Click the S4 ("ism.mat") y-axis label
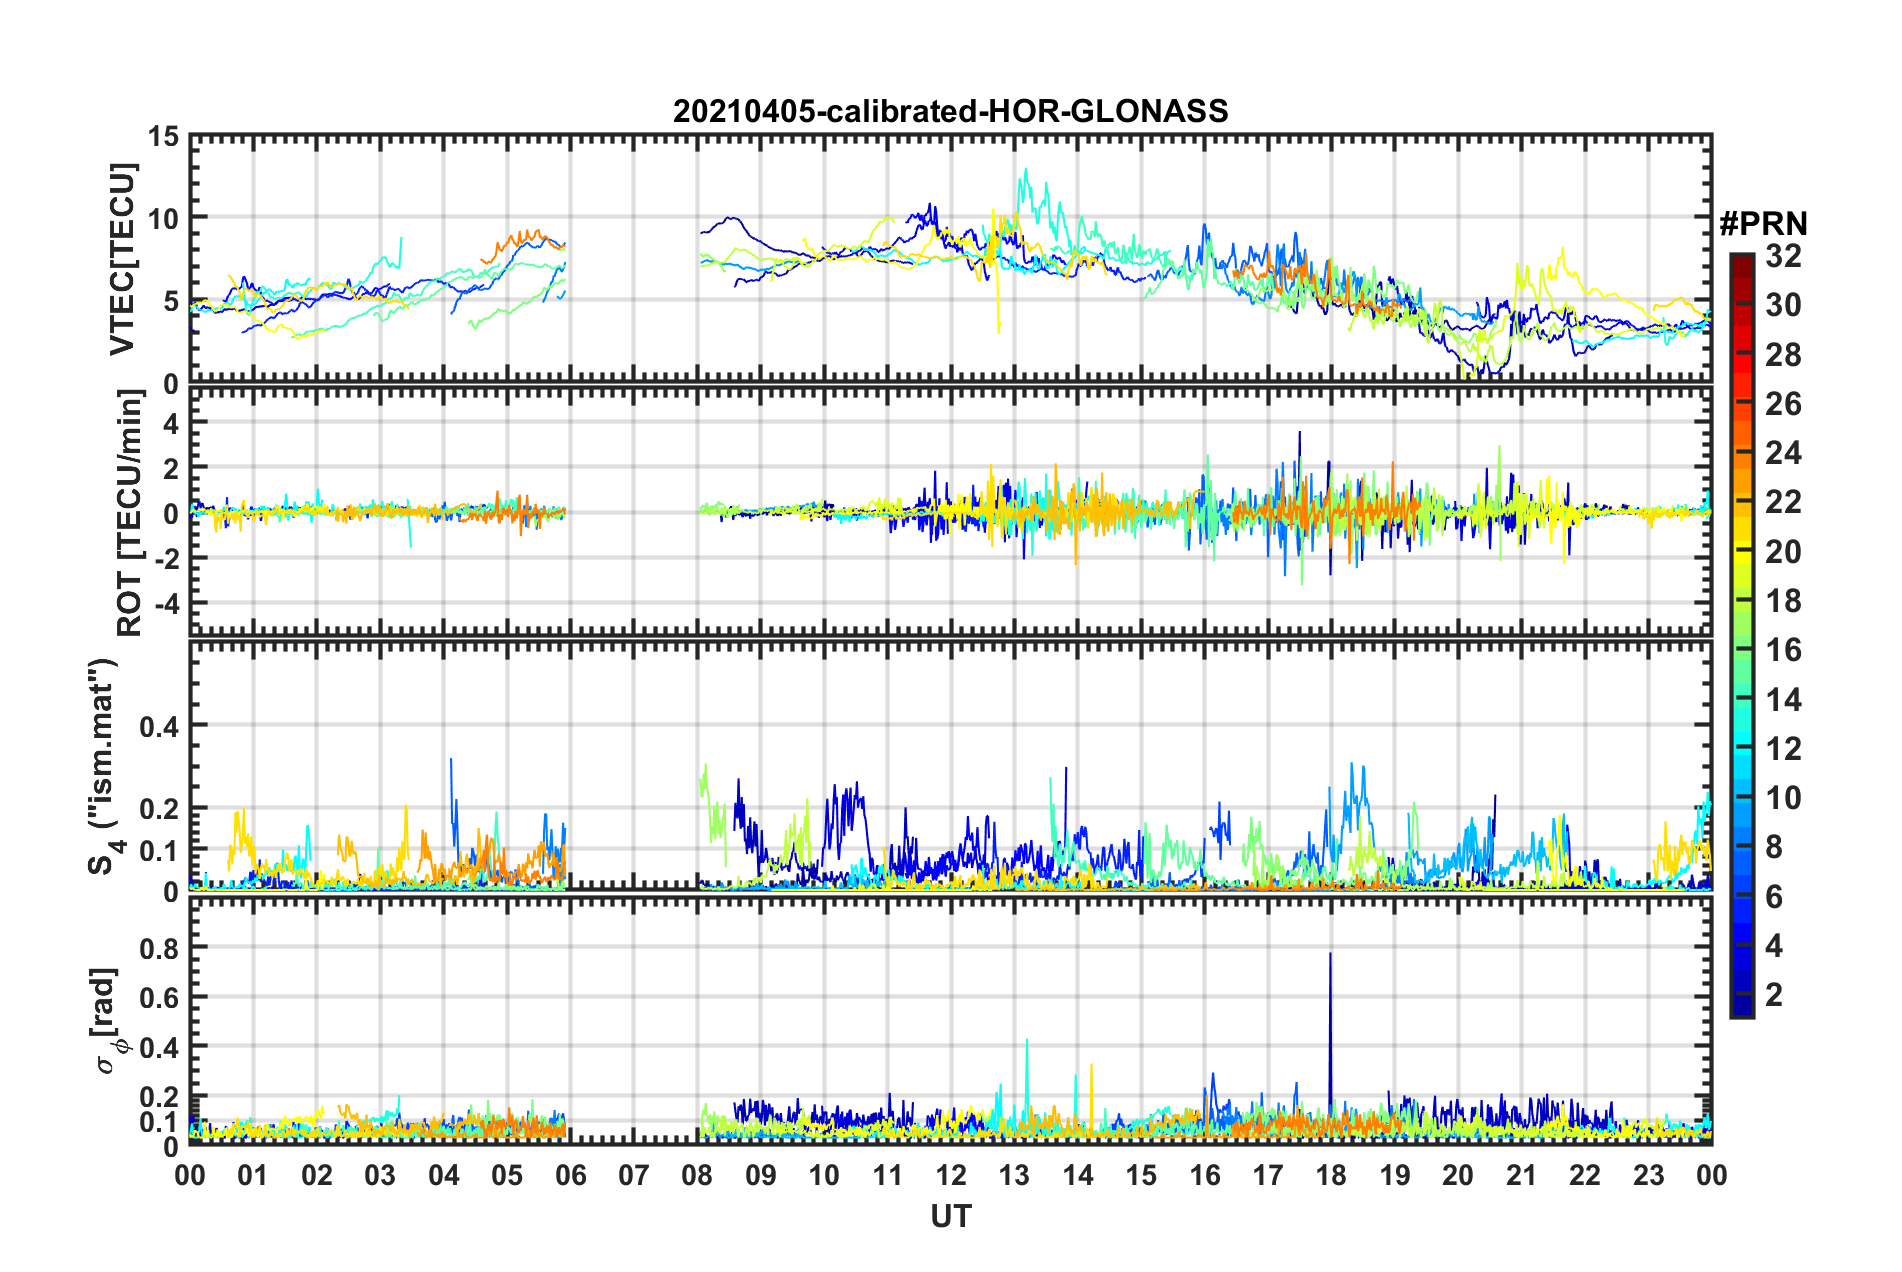Screen dimensions: 1902x1272 (106, 766)
